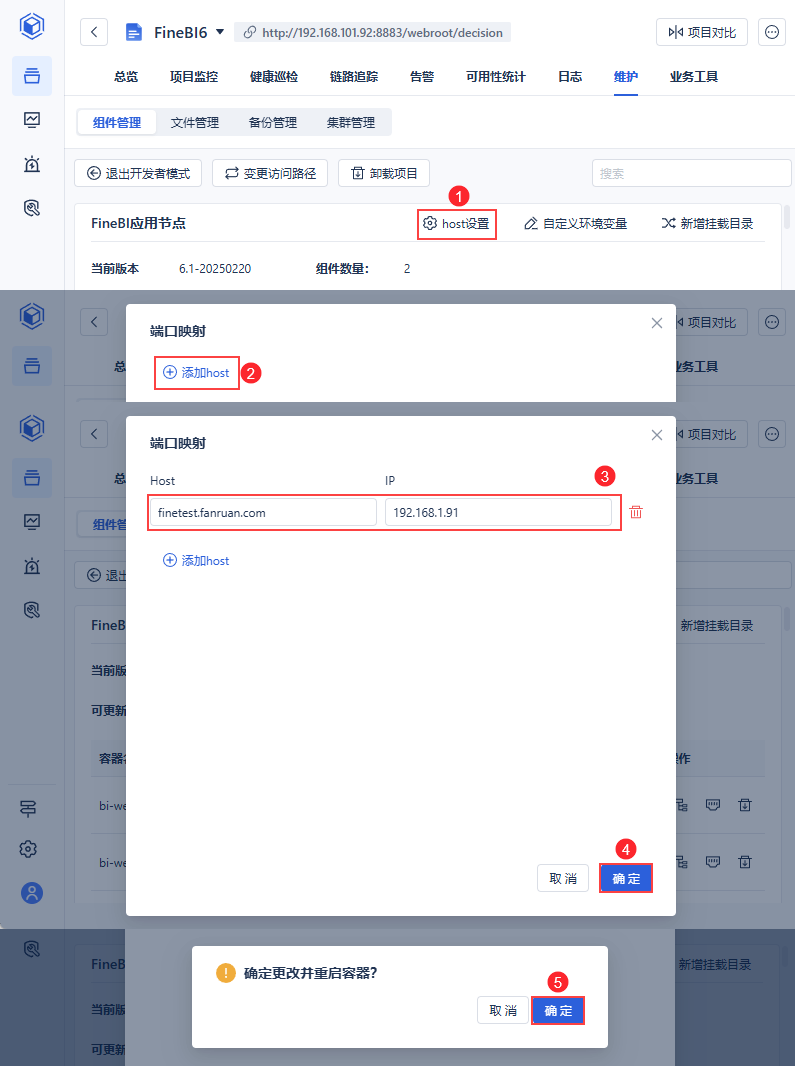This screenshot has width=795, height=1066.
Task: Open the highlighted project list icon in top sidebar
Action: (32, 75)
